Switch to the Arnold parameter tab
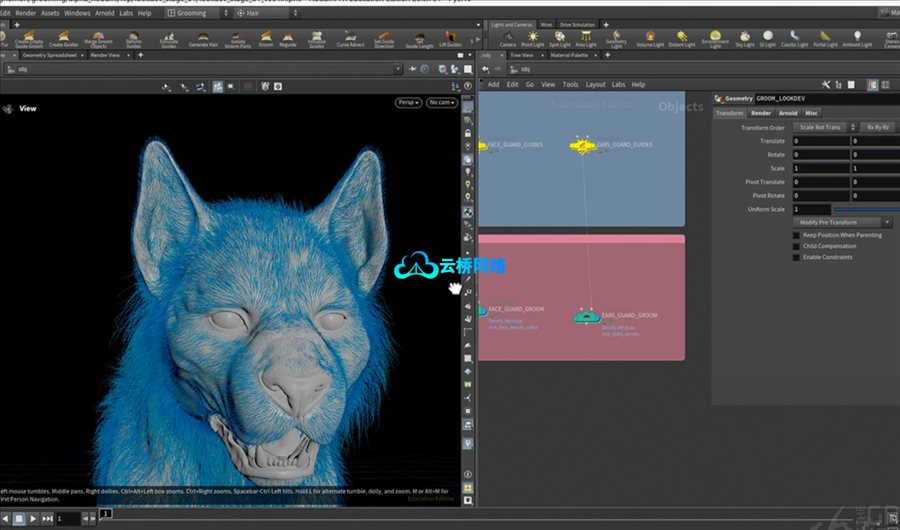Viewport: 900px width, 530px height. [x=788, y=113]
